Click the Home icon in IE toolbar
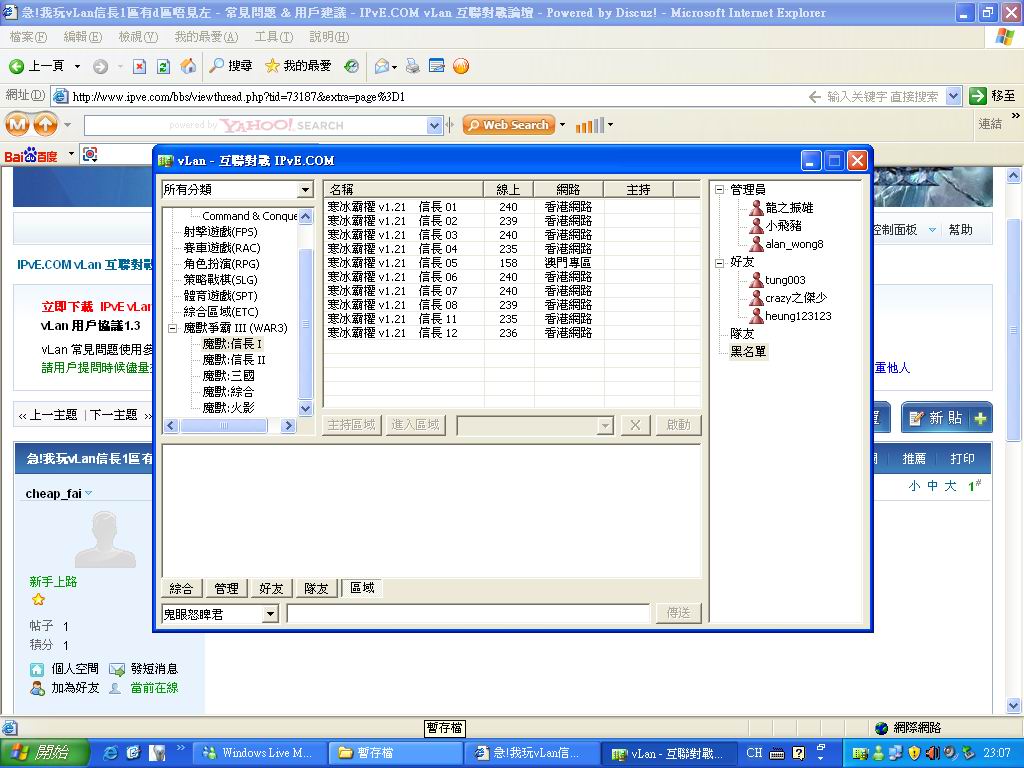 (188, 67)
